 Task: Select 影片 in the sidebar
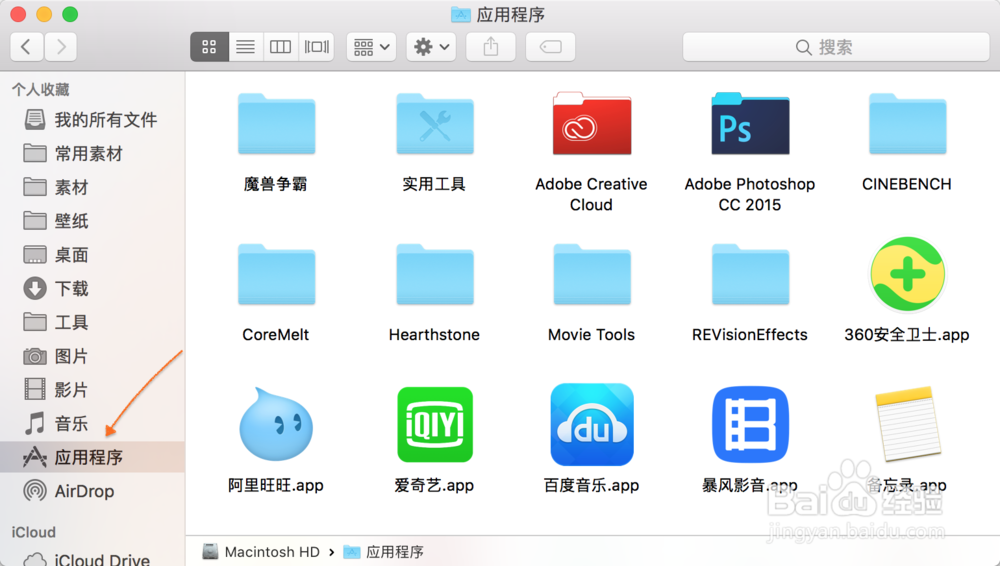[x=92, y=390]
